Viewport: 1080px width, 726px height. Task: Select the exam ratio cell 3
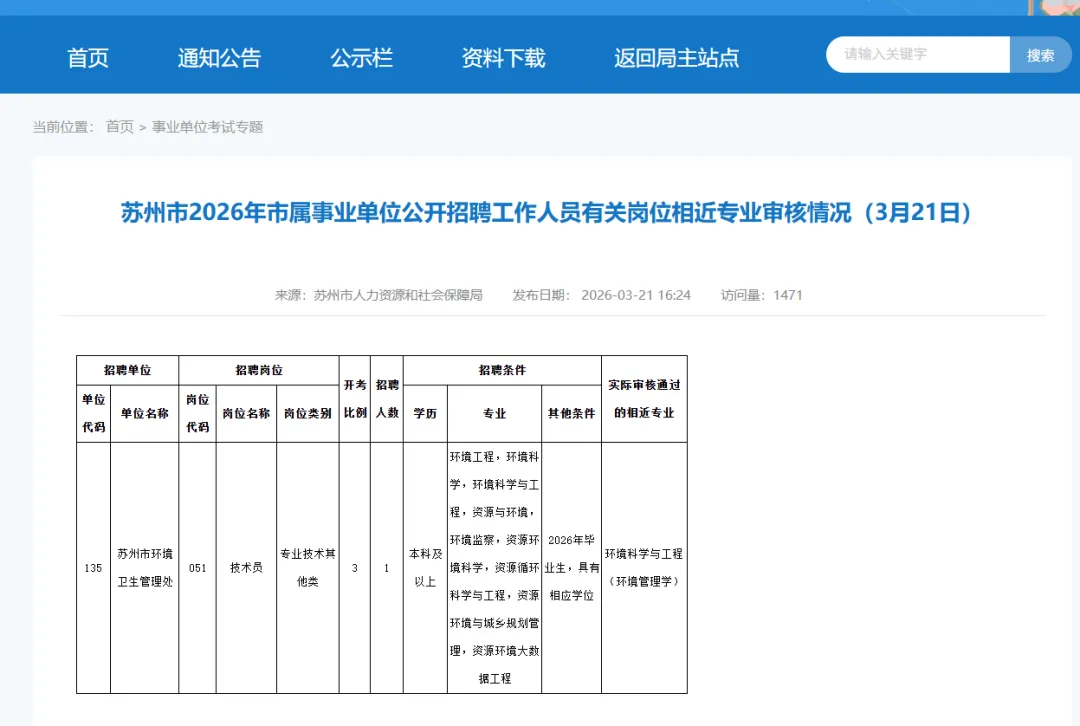pos(355,568)
